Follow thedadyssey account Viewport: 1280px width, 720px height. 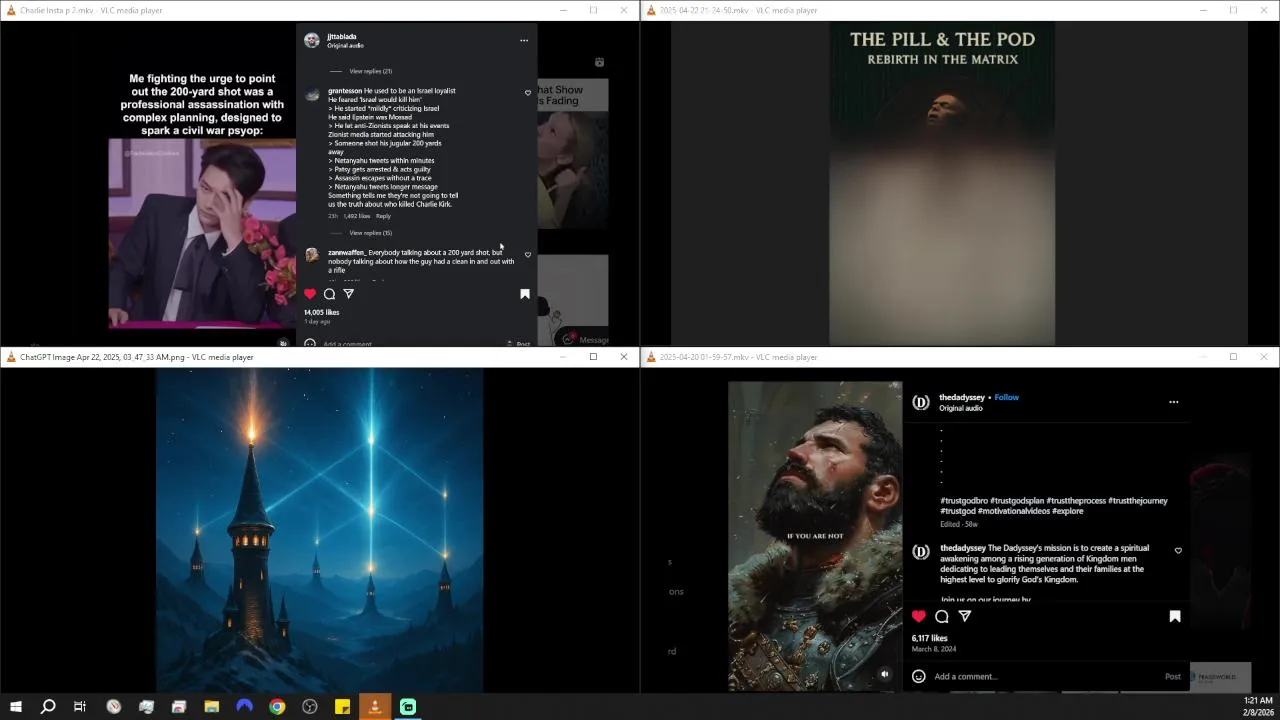tap(1006, 397)
